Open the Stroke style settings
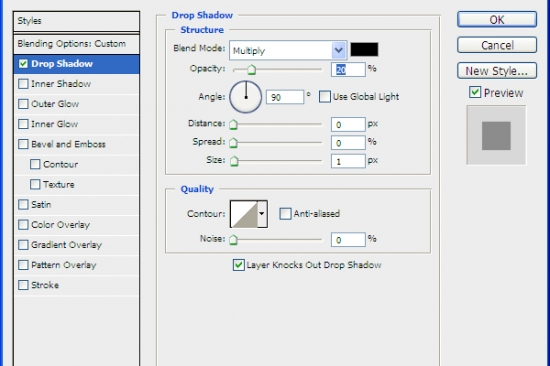Screen dimensions: 550x366 [x=45, y=285]
